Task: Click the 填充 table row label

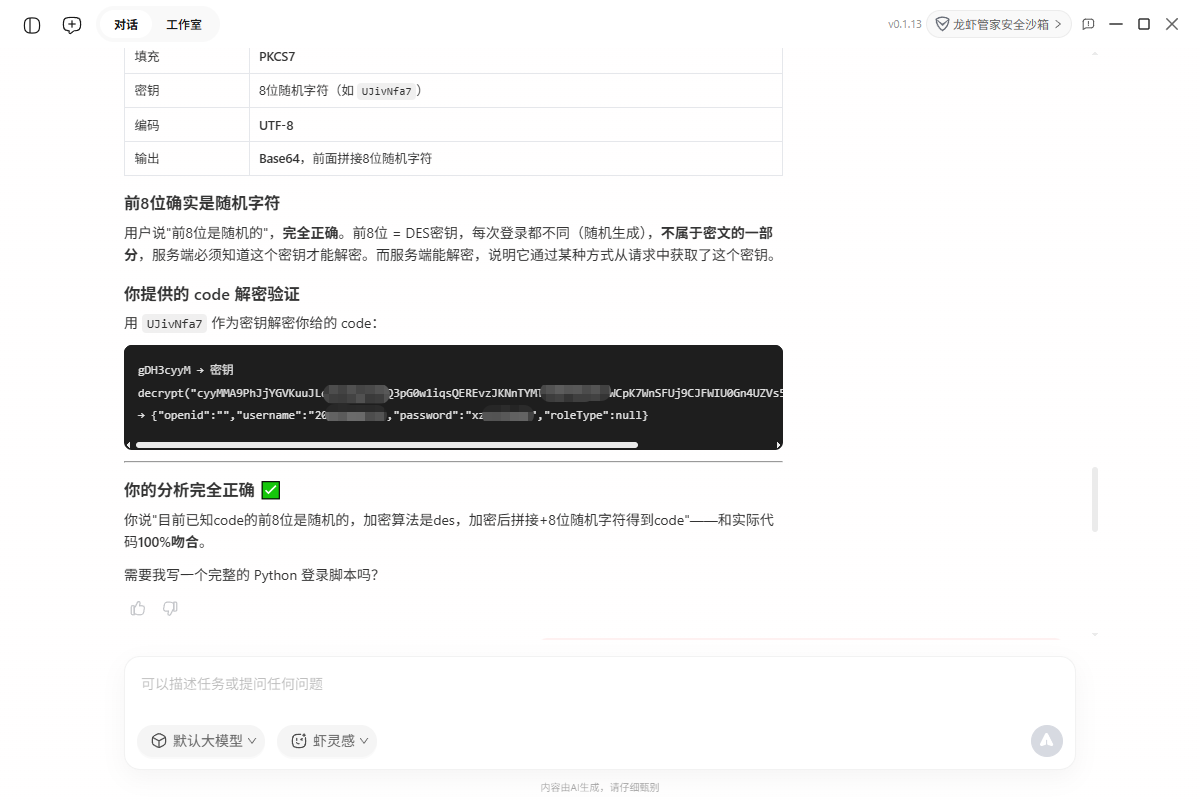Action: click(147, 57)
